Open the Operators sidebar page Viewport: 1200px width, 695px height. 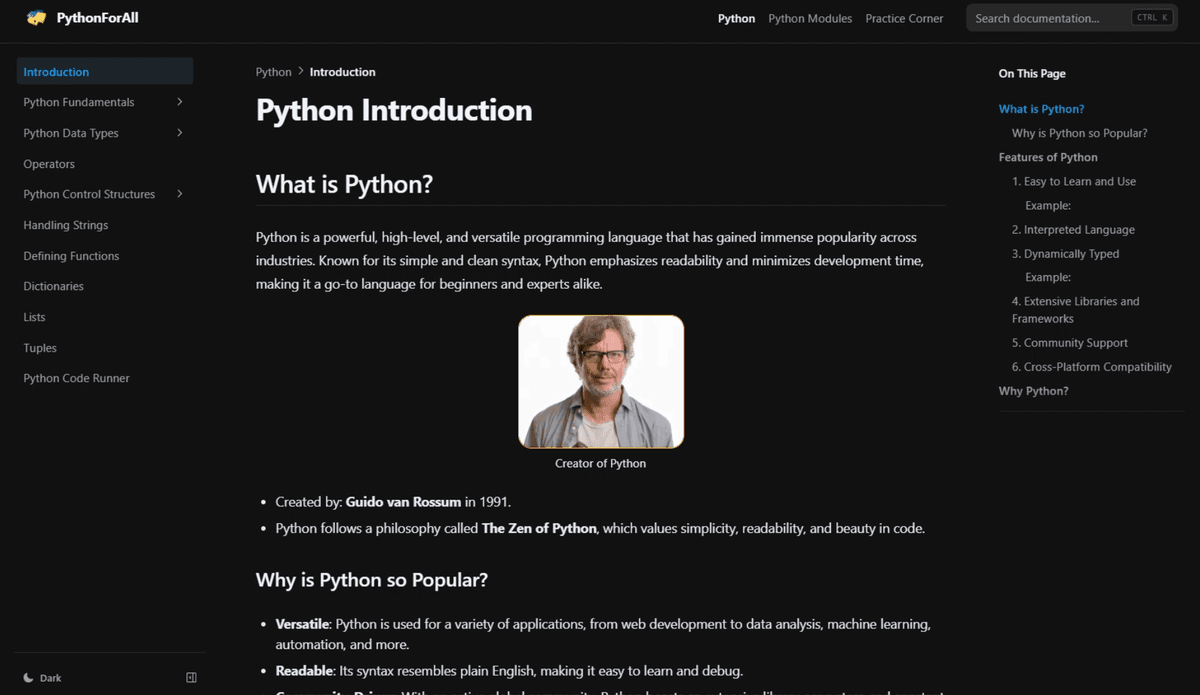click(x=49, y=164)
